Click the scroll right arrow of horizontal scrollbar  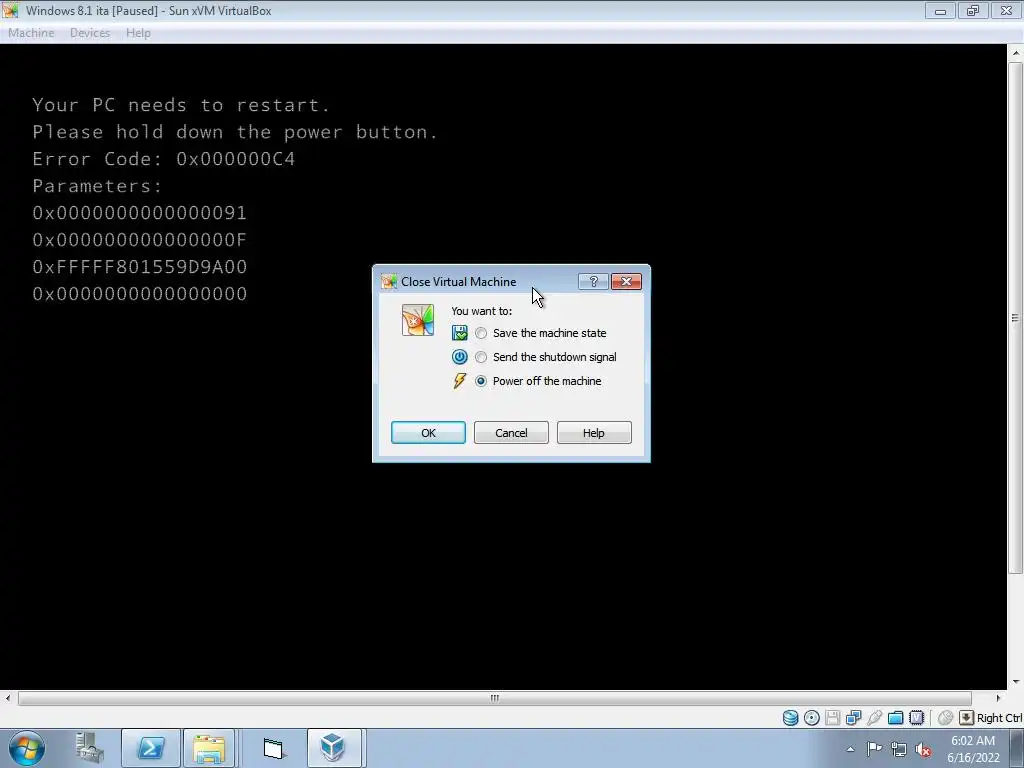998,698
